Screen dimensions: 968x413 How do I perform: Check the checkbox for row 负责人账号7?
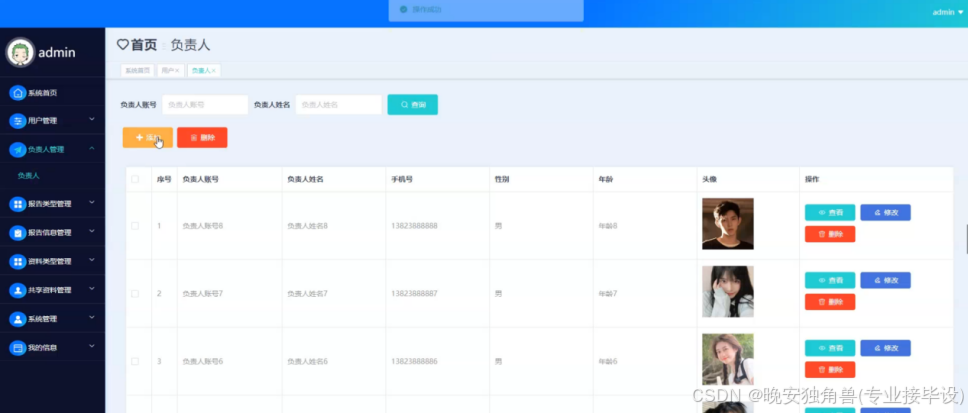(x=135, y=294)
